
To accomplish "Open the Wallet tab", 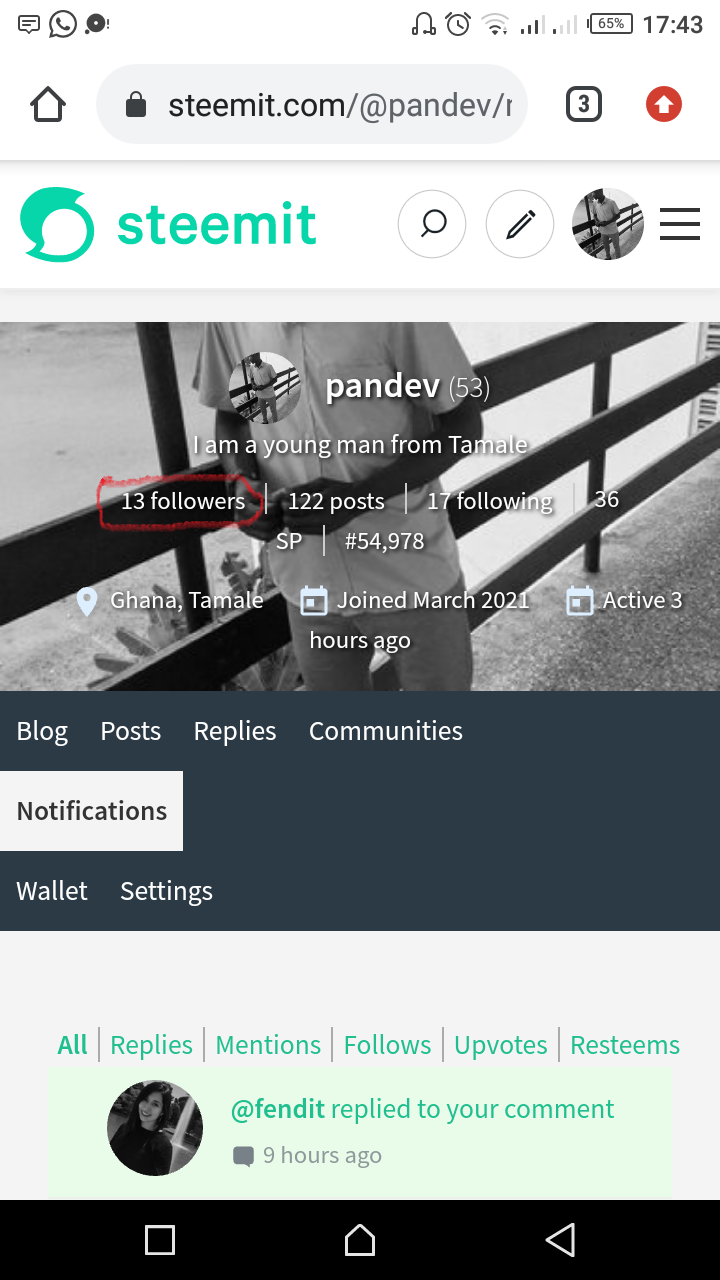I will click(52, 891).
